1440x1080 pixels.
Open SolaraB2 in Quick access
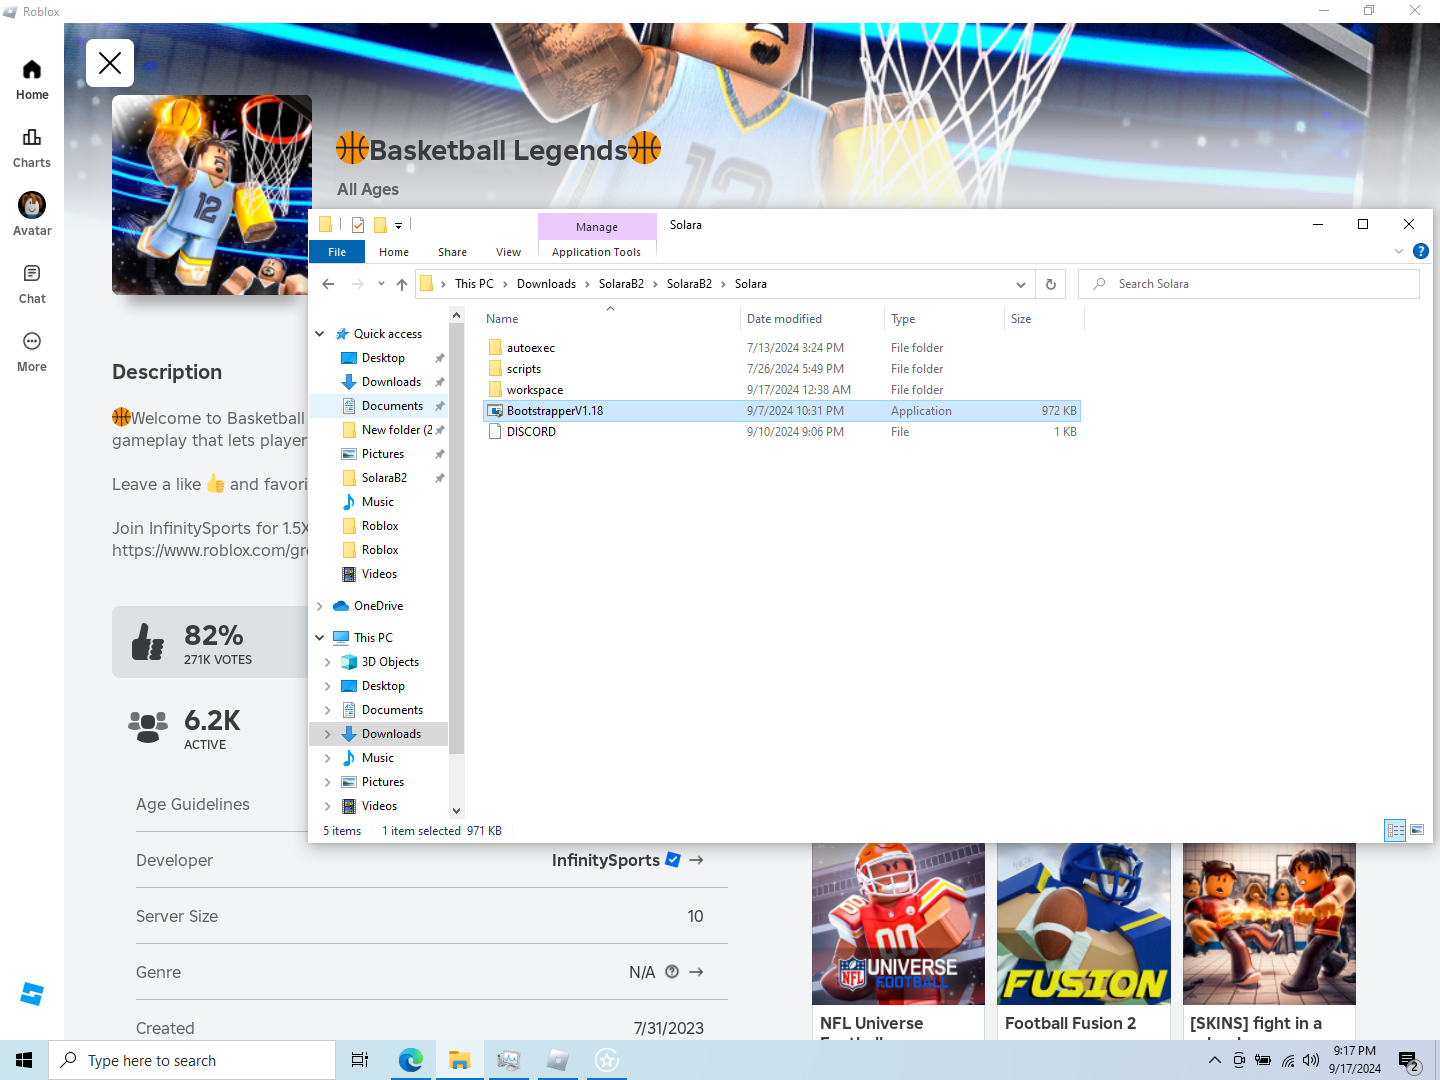384,478
